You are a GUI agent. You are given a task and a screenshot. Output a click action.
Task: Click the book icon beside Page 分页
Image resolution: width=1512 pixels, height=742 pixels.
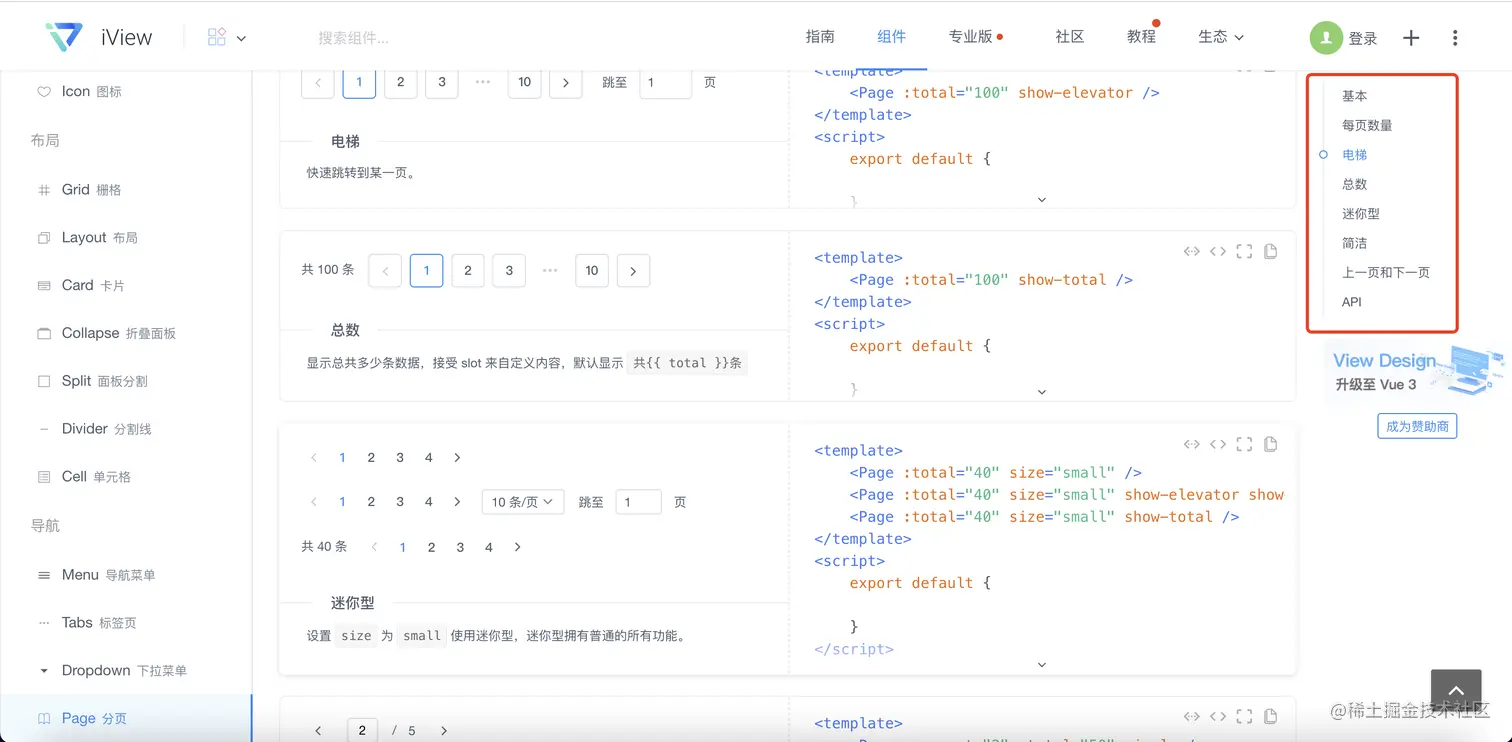tap(44, 719)
